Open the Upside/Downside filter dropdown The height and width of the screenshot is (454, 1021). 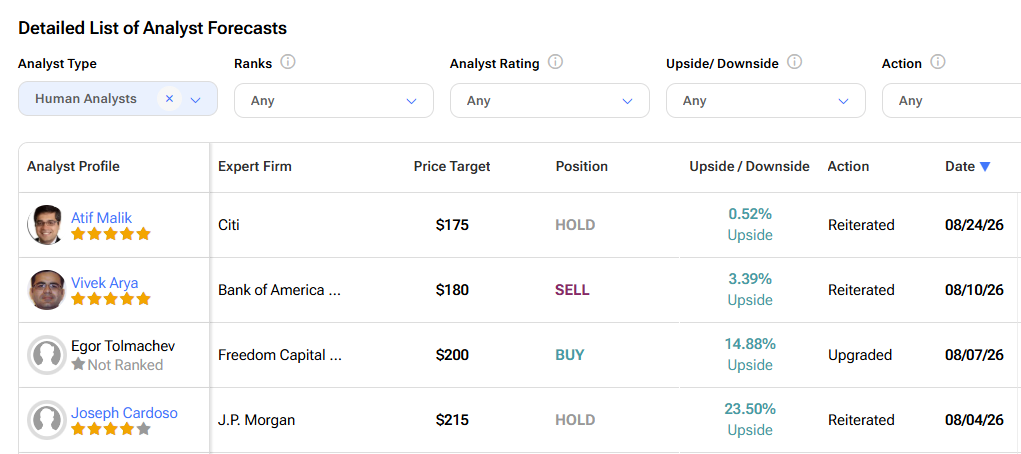click(766, 100)
